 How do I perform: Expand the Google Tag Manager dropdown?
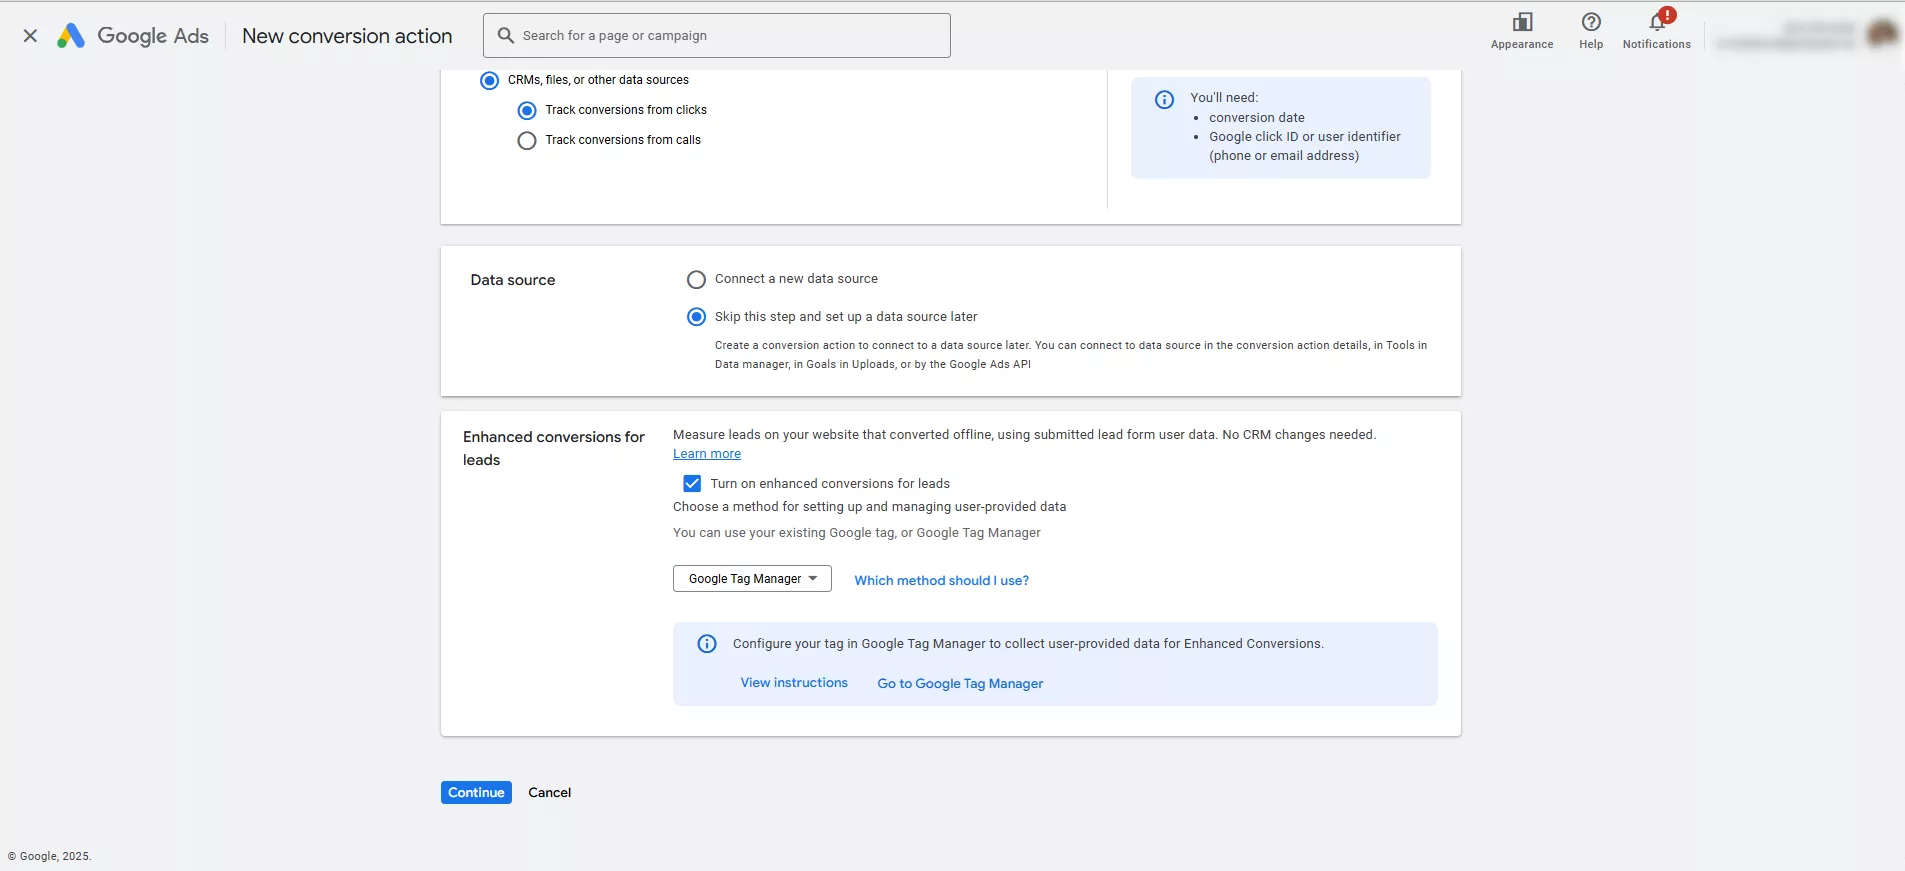coord(752,579)
